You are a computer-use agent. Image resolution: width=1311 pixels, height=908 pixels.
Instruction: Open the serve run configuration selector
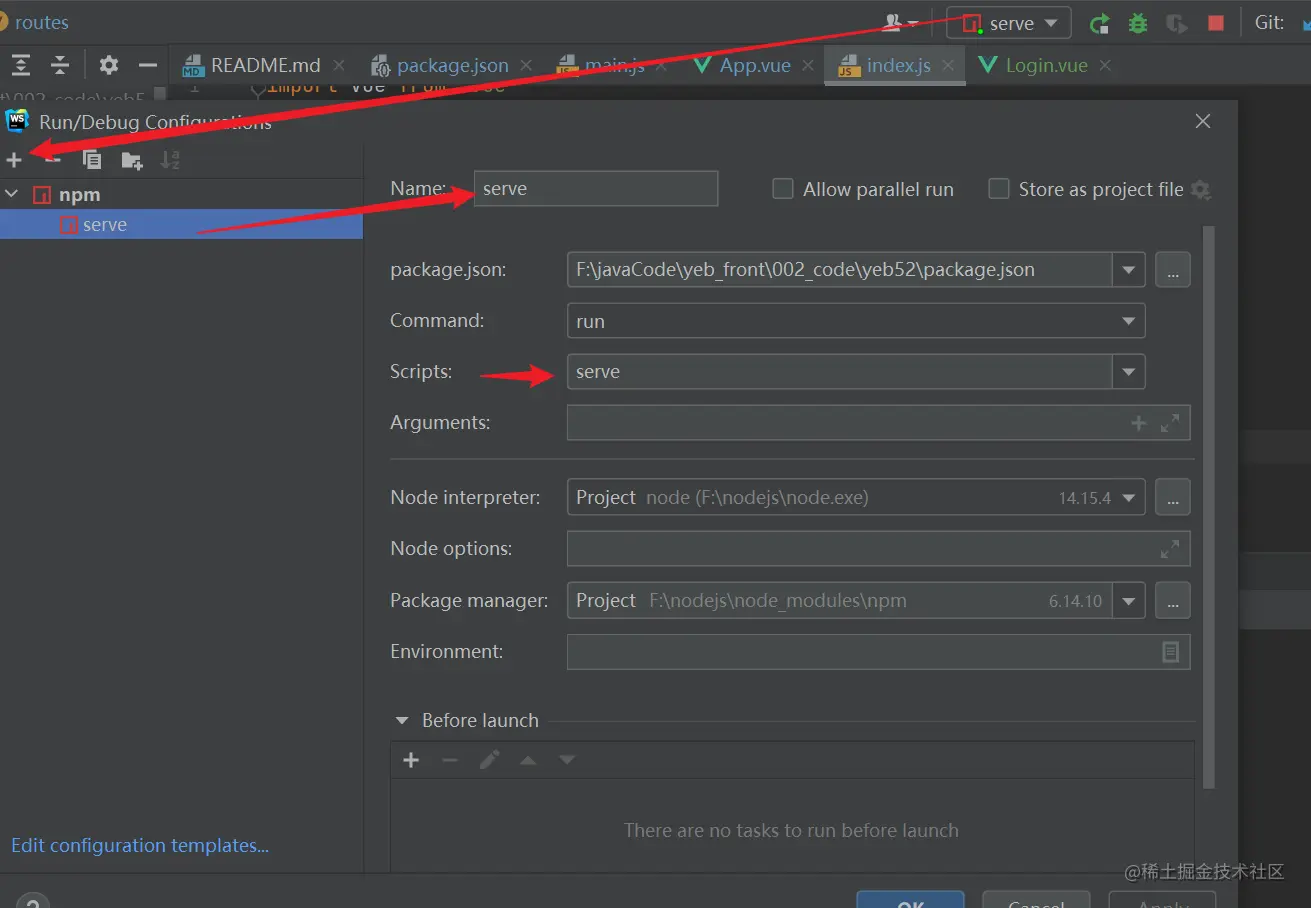pyautogui.click(x=1011, y=23)
